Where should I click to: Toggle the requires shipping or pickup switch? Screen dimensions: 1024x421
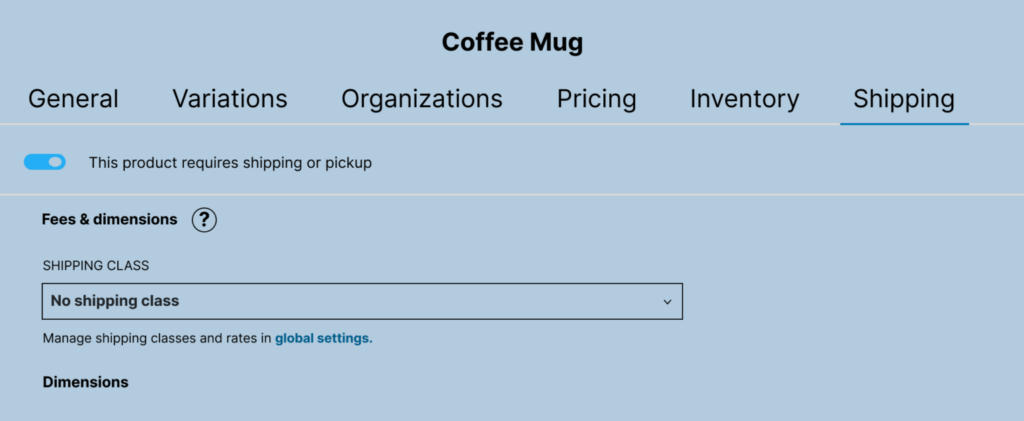click(x=45, y=161)
